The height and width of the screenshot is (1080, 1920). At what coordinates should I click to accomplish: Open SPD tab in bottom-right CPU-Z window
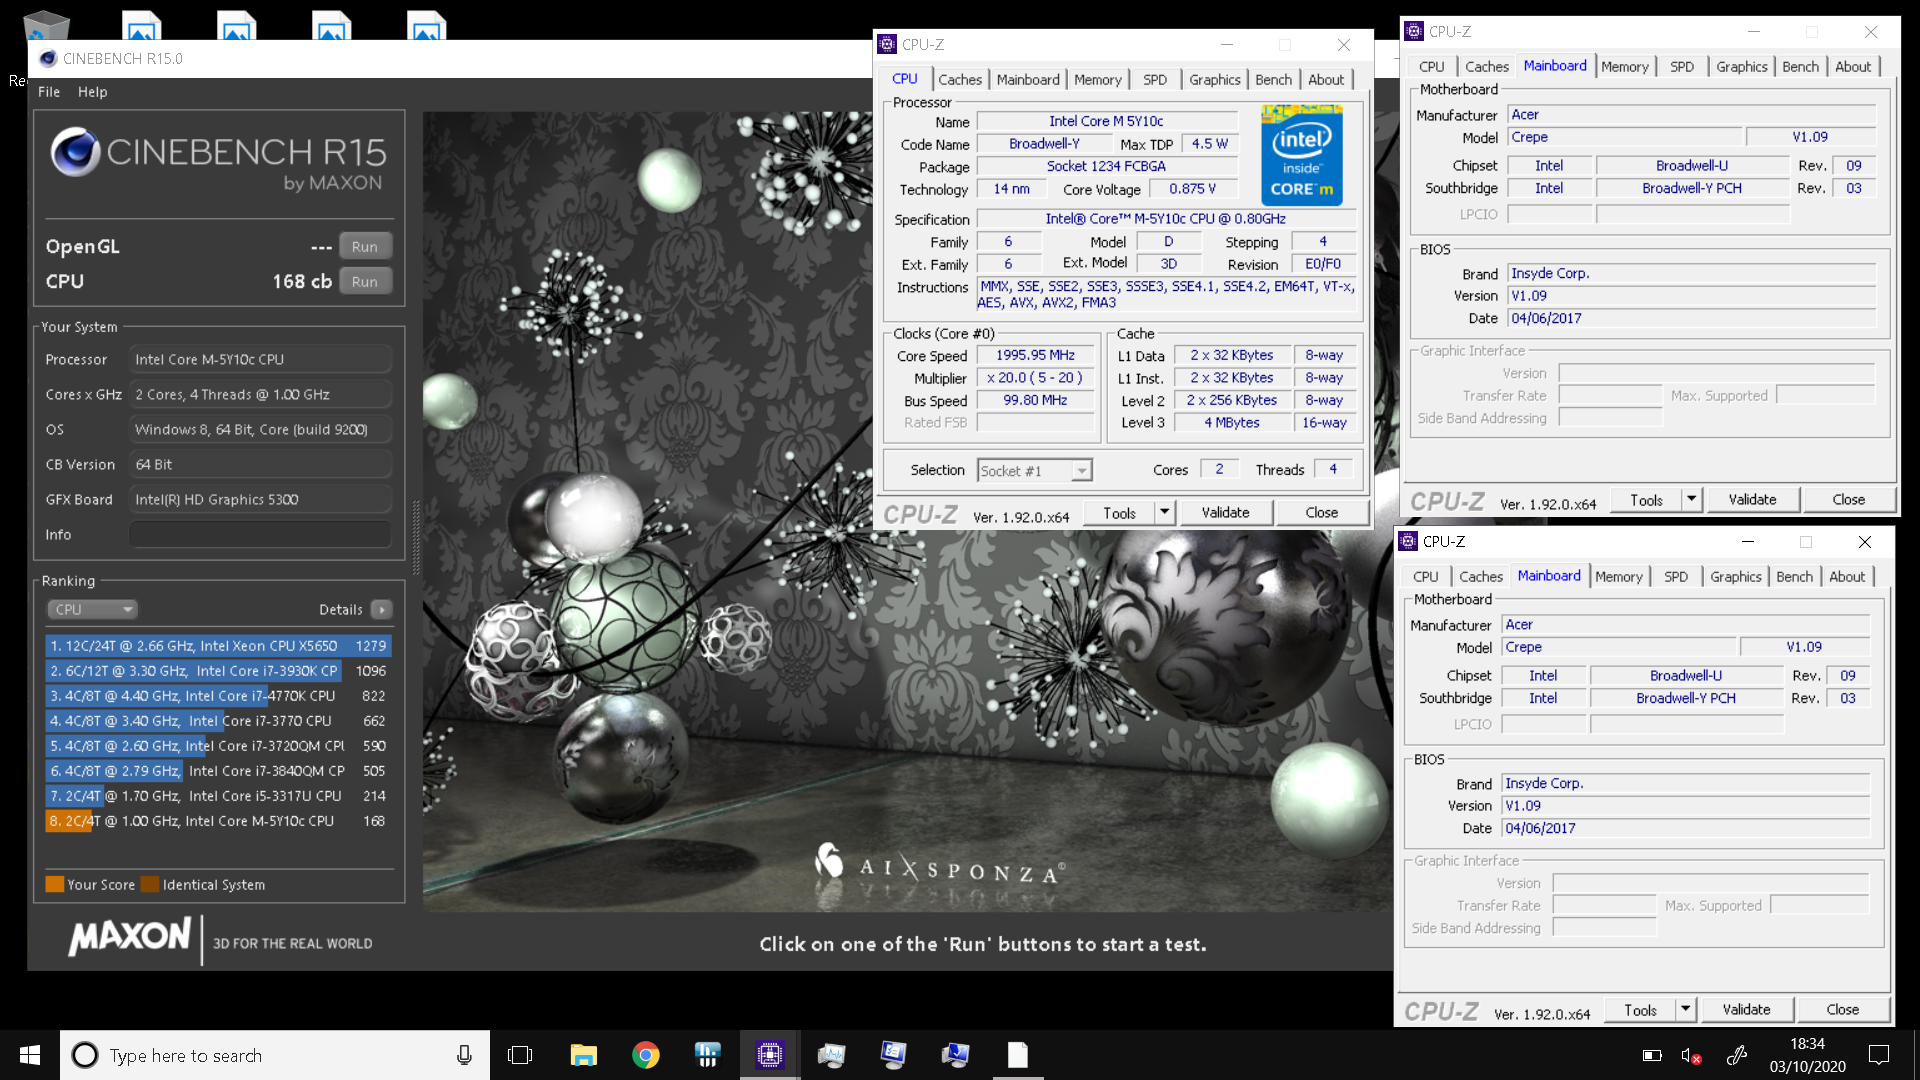point(1676,577)
